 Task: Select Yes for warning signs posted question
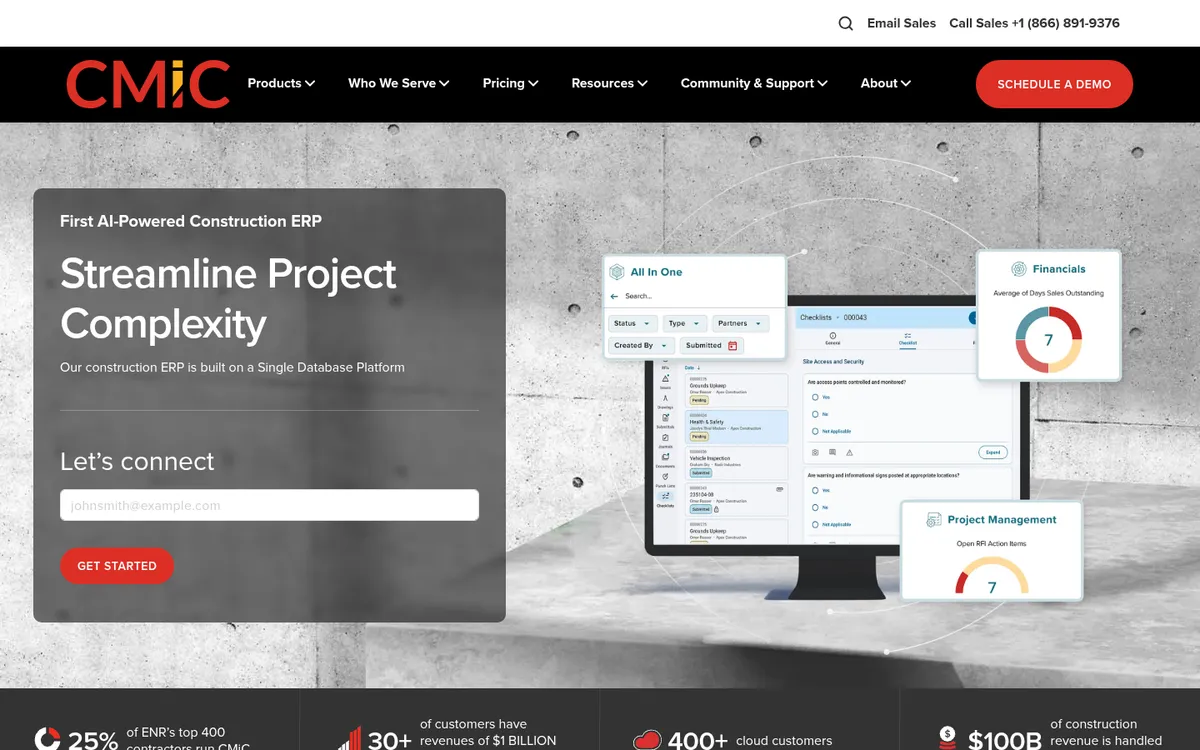[x=815, y=490]
